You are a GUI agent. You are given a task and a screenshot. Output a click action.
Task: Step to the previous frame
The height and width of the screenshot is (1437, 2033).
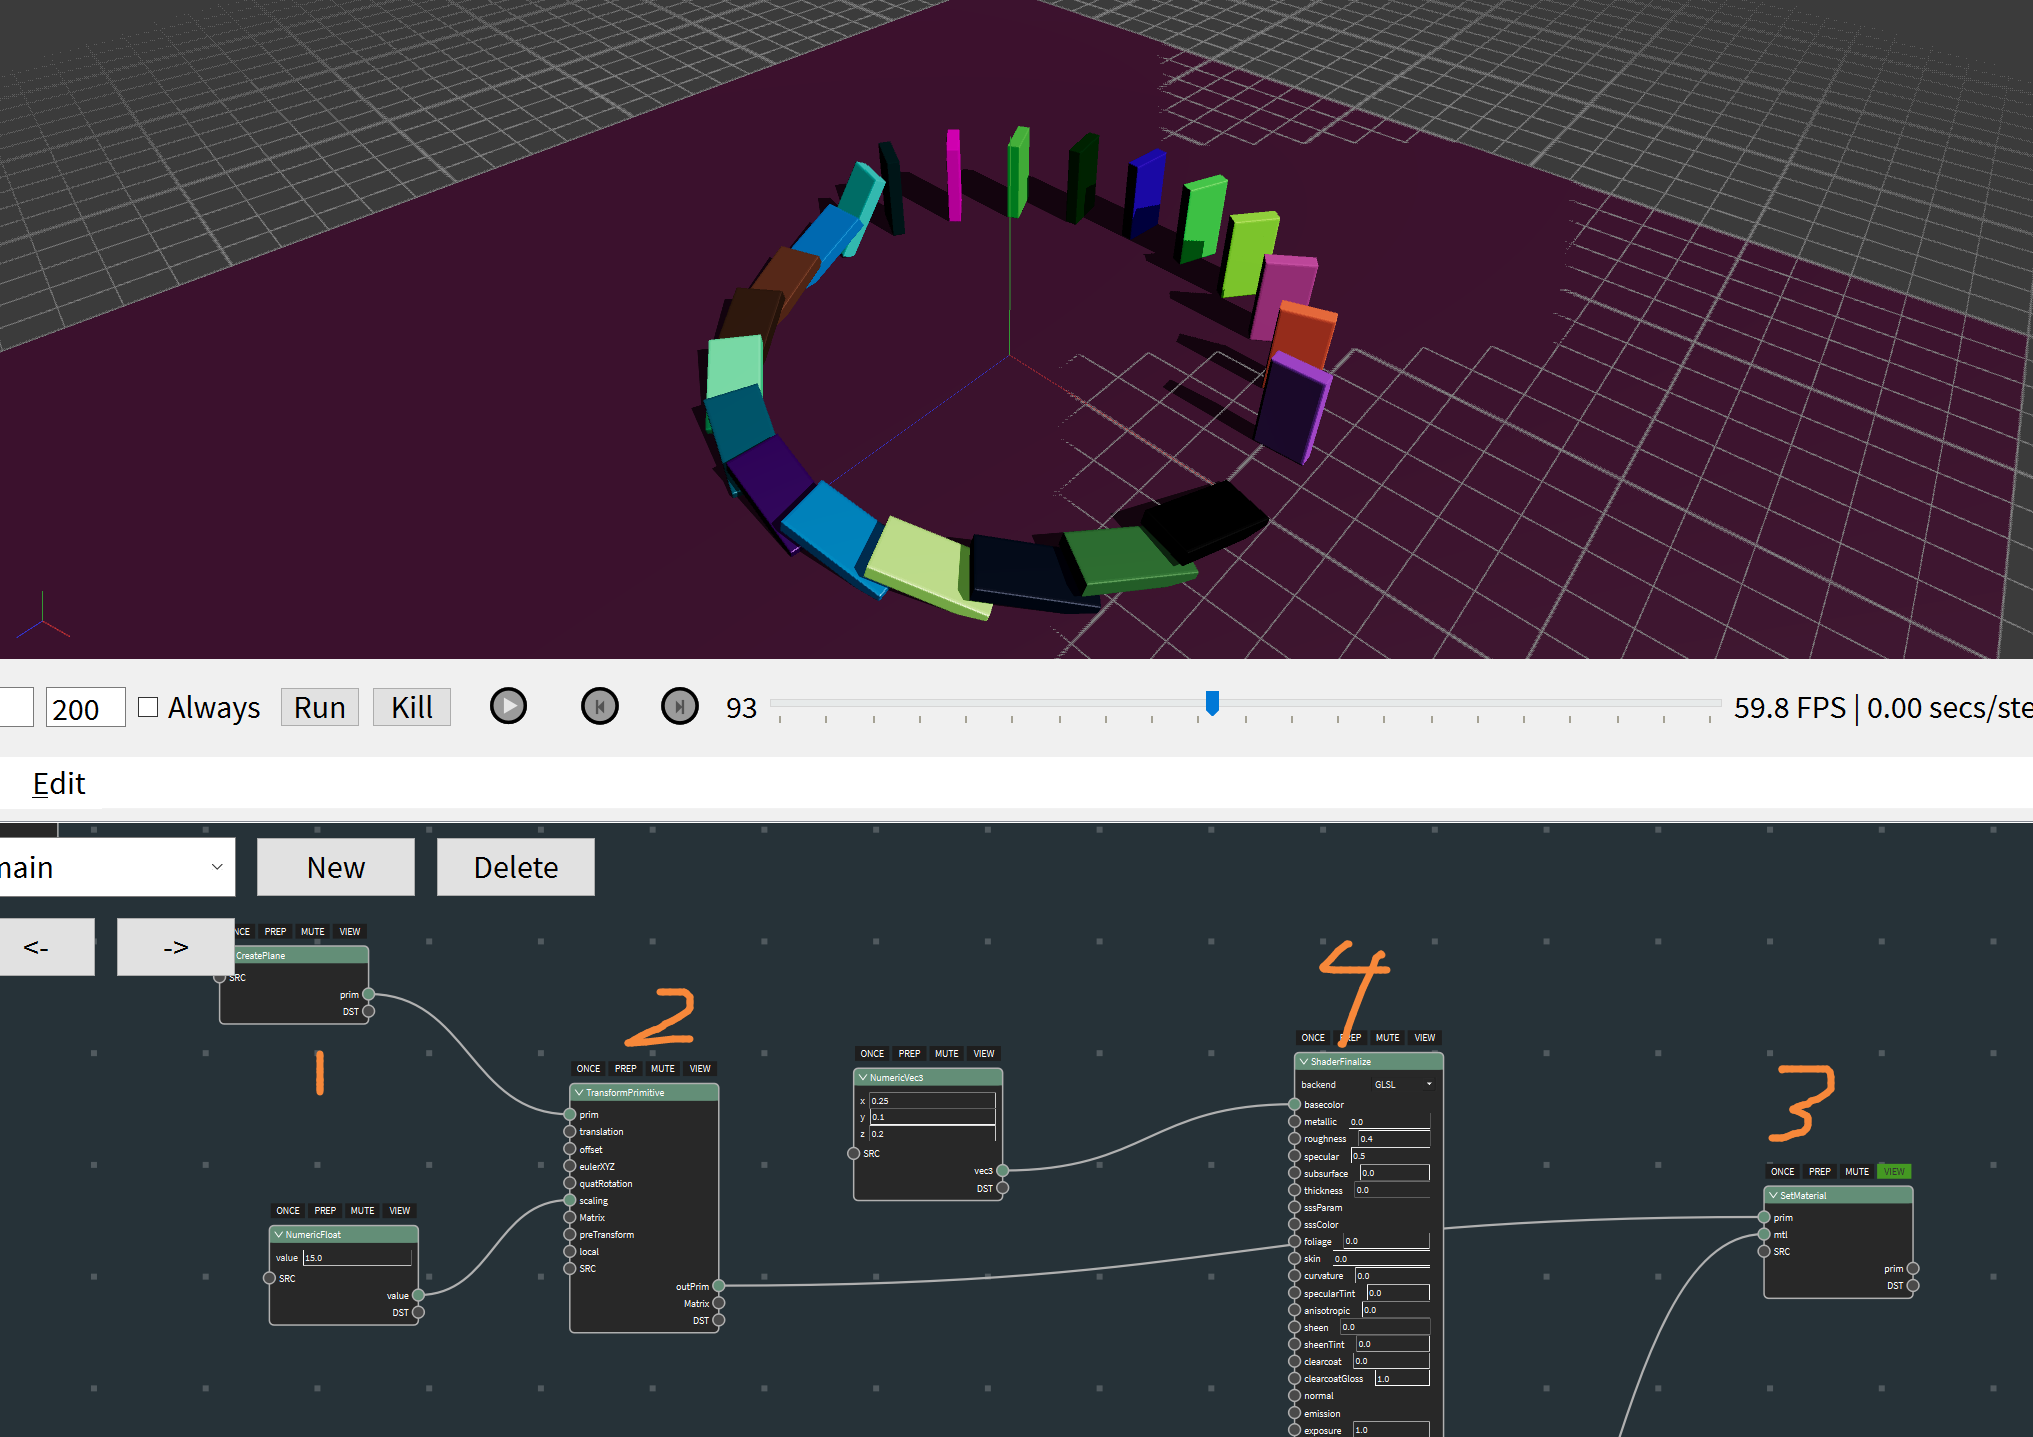tap(599, 706)
